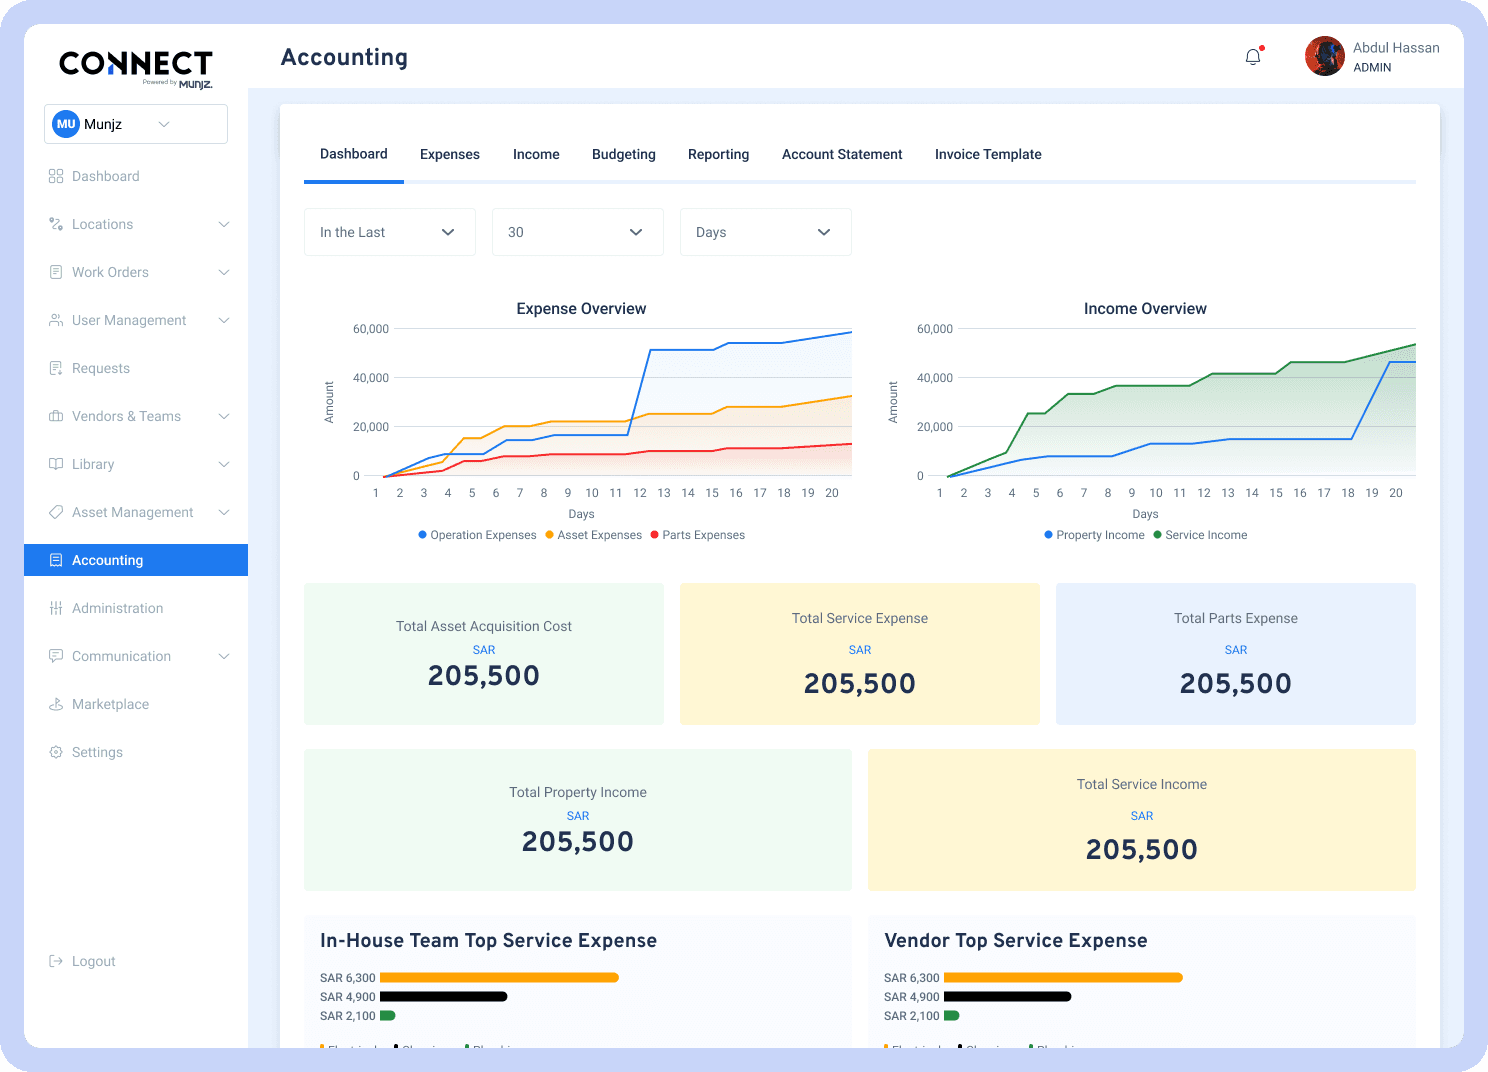Screen dimensions: 1488x1072
Task: Click the Dashboard grid icon in sidebar
Action: pyautogui.click(x=56, y=176)
